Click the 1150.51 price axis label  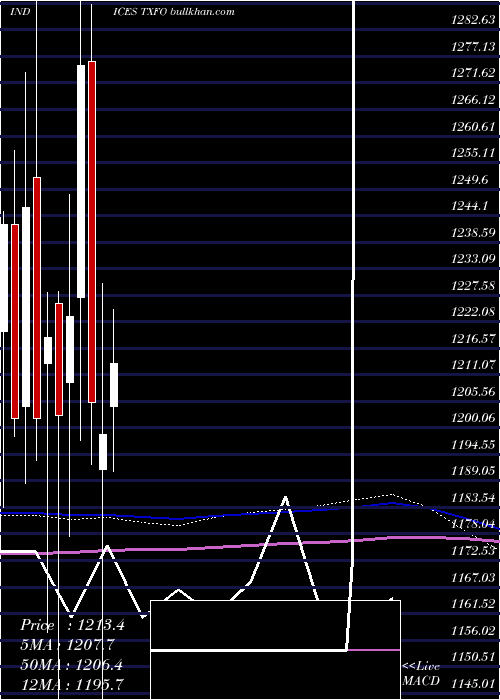coord(474,658)
